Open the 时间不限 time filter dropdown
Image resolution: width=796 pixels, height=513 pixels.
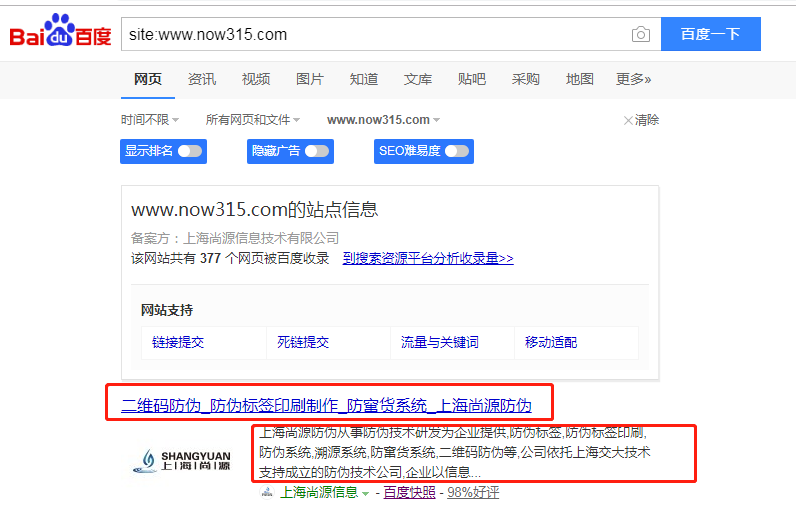tap(150, 120)
